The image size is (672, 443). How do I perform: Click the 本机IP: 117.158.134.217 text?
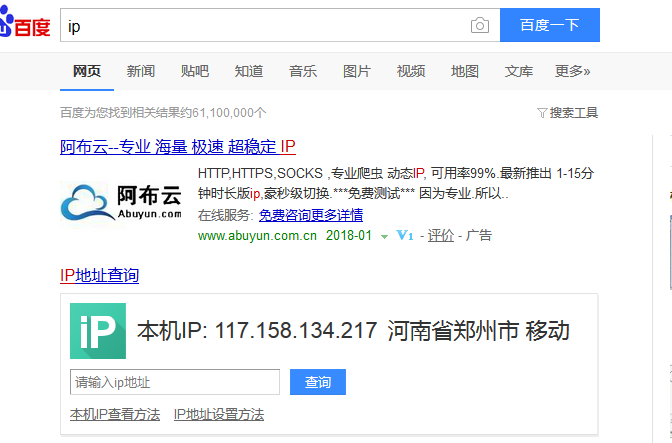point(257,331)
